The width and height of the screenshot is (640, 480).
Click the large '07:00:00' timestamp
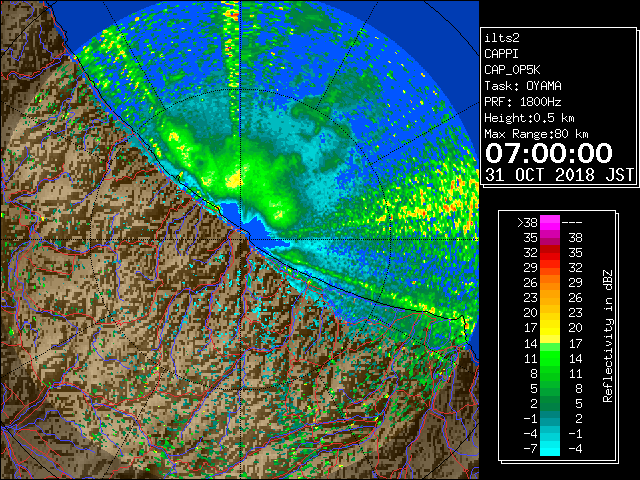[x=549, y=153]
